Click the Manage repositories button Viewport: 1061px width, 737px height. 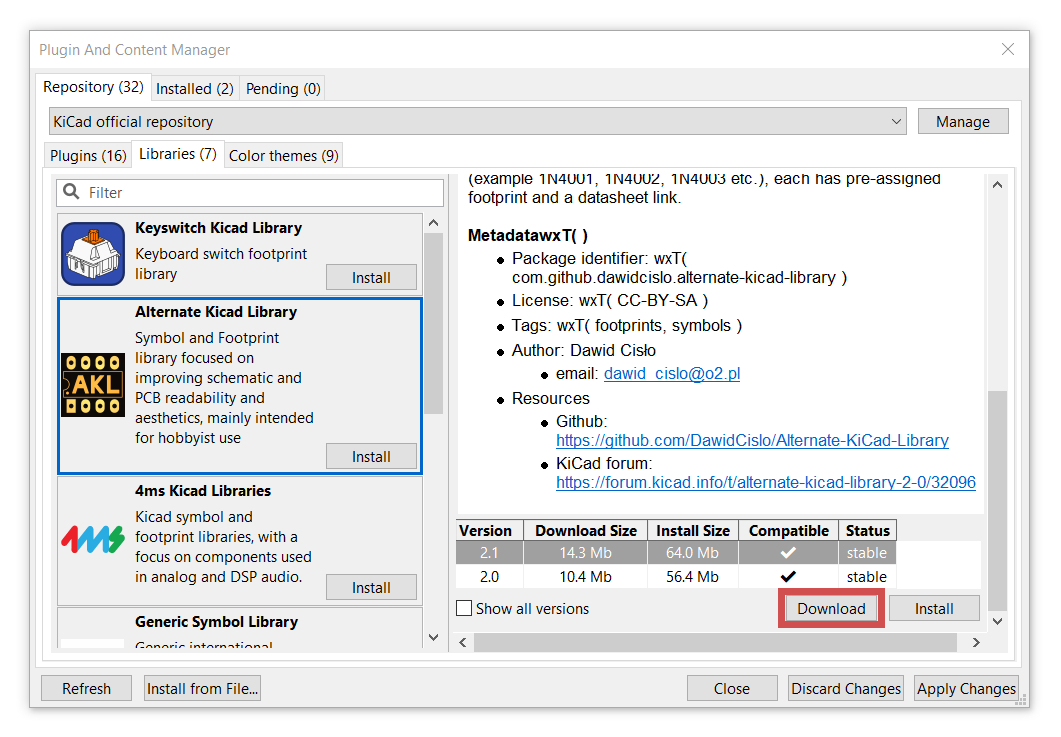point(962,122)
